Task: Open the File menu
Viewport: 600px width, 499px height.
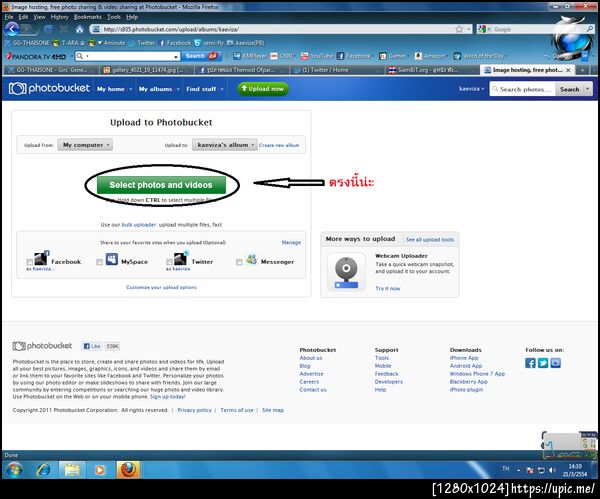Action: pos(9,17)
